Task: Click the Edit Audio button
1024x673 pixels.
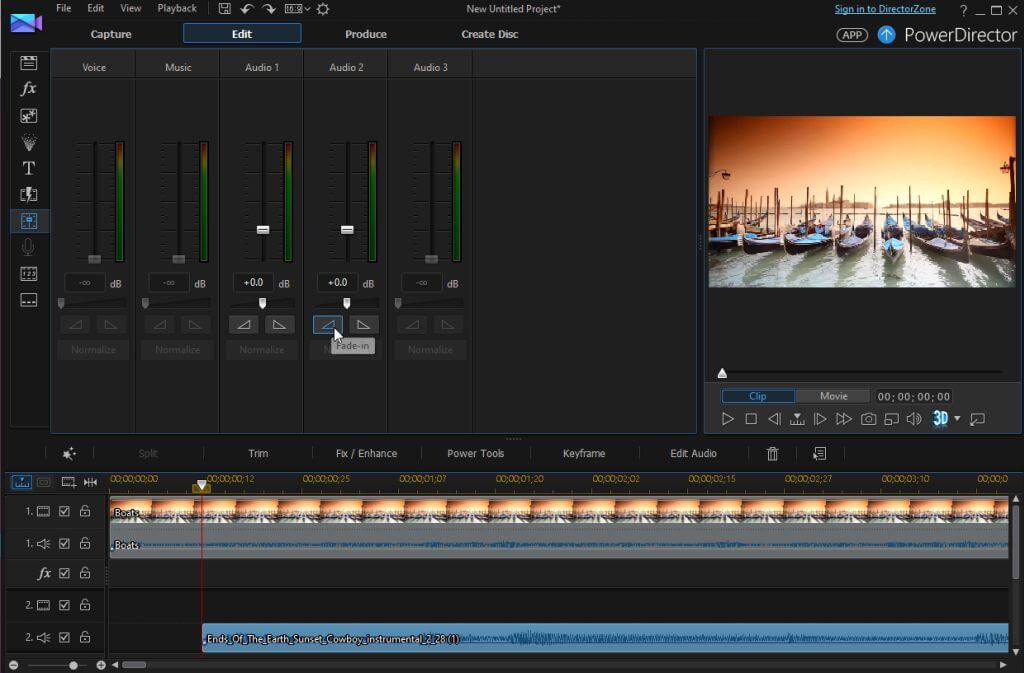Action: click(693, 454)
